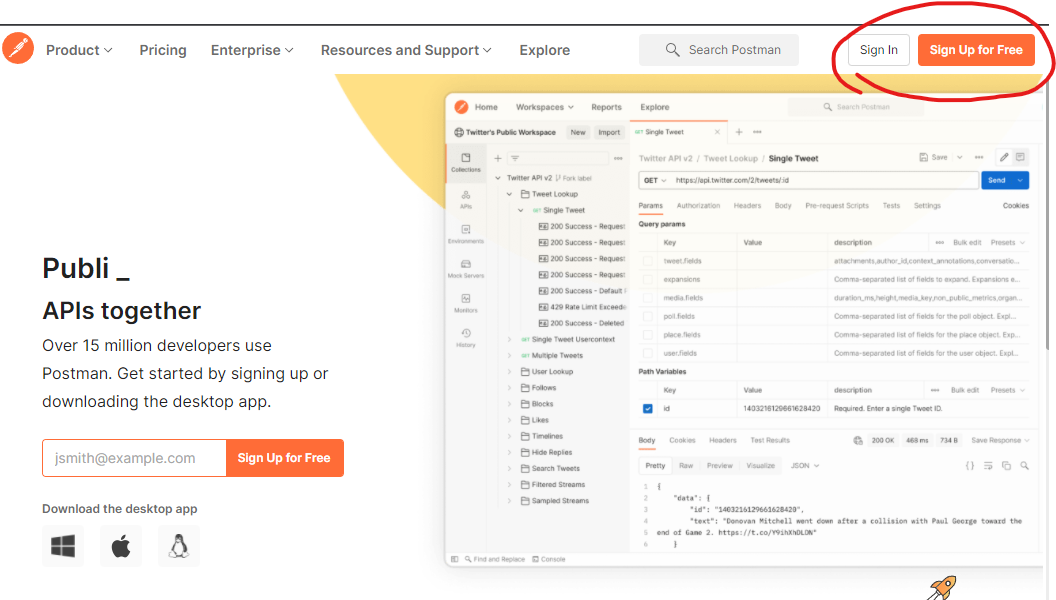Click the curly braces beautify icon in the response
Screen dimensions: 1056x600
pyautogui.click(x=970, y=465)
